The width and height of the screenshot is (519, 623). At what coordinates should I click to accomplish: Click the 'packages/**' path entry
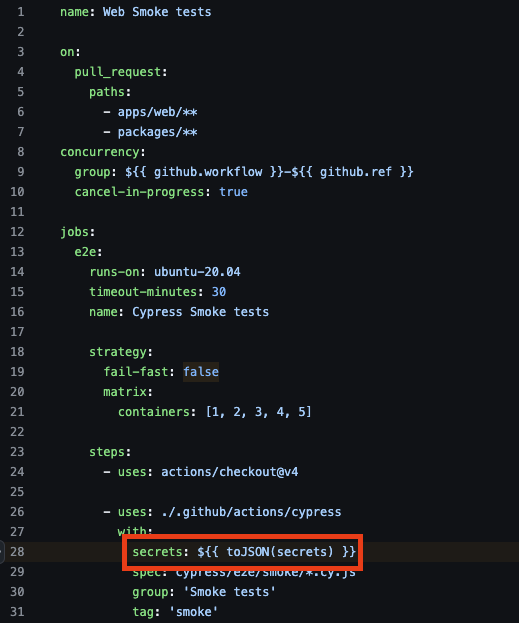point(157,132)
